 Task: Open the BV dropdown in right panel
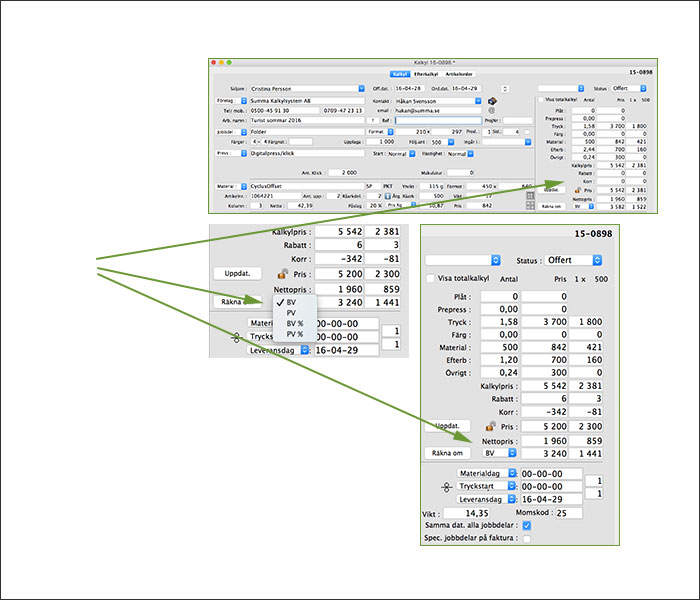tap(500, 453)
